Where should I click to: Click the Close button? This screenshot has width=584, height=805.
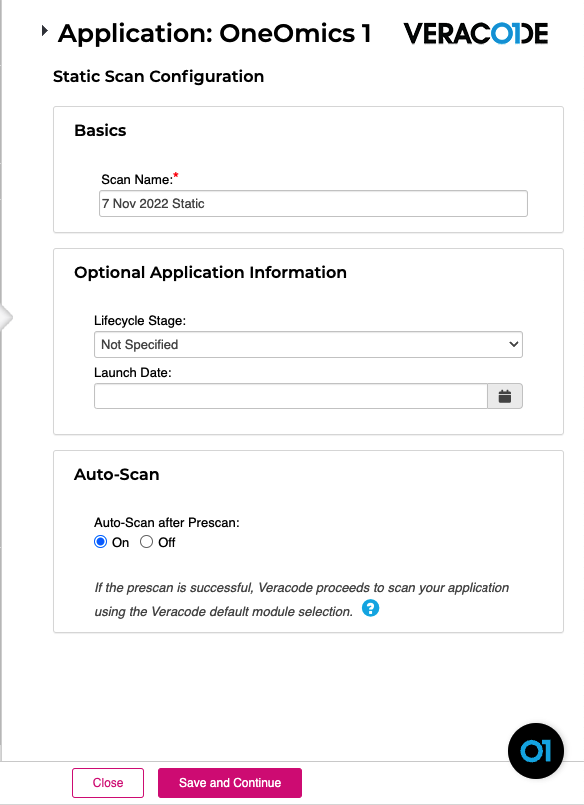(107, 783)
